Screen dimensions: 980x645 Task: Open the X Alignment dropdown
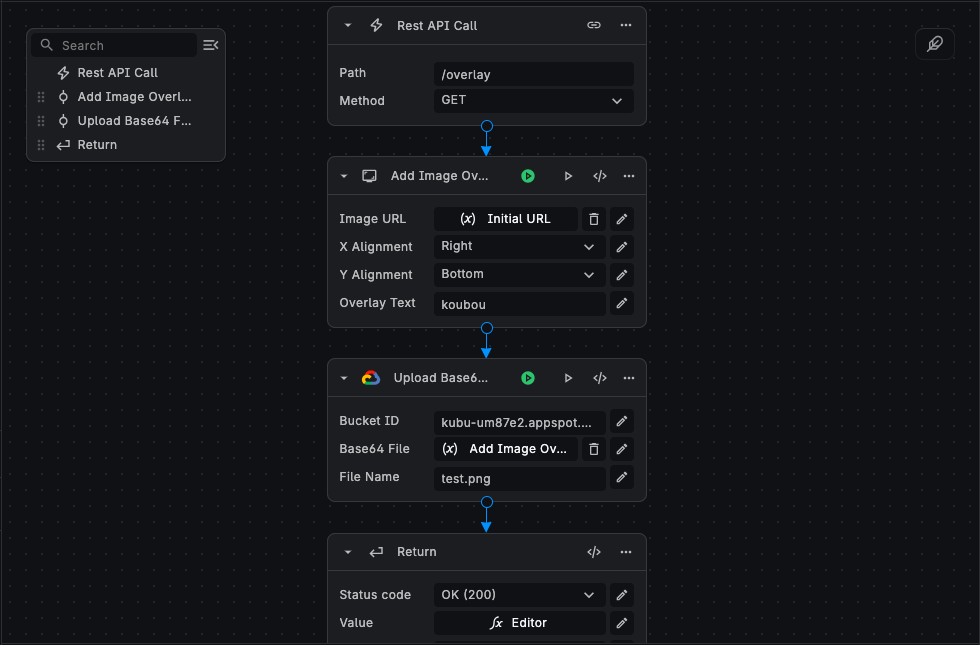tap(519, 247)
